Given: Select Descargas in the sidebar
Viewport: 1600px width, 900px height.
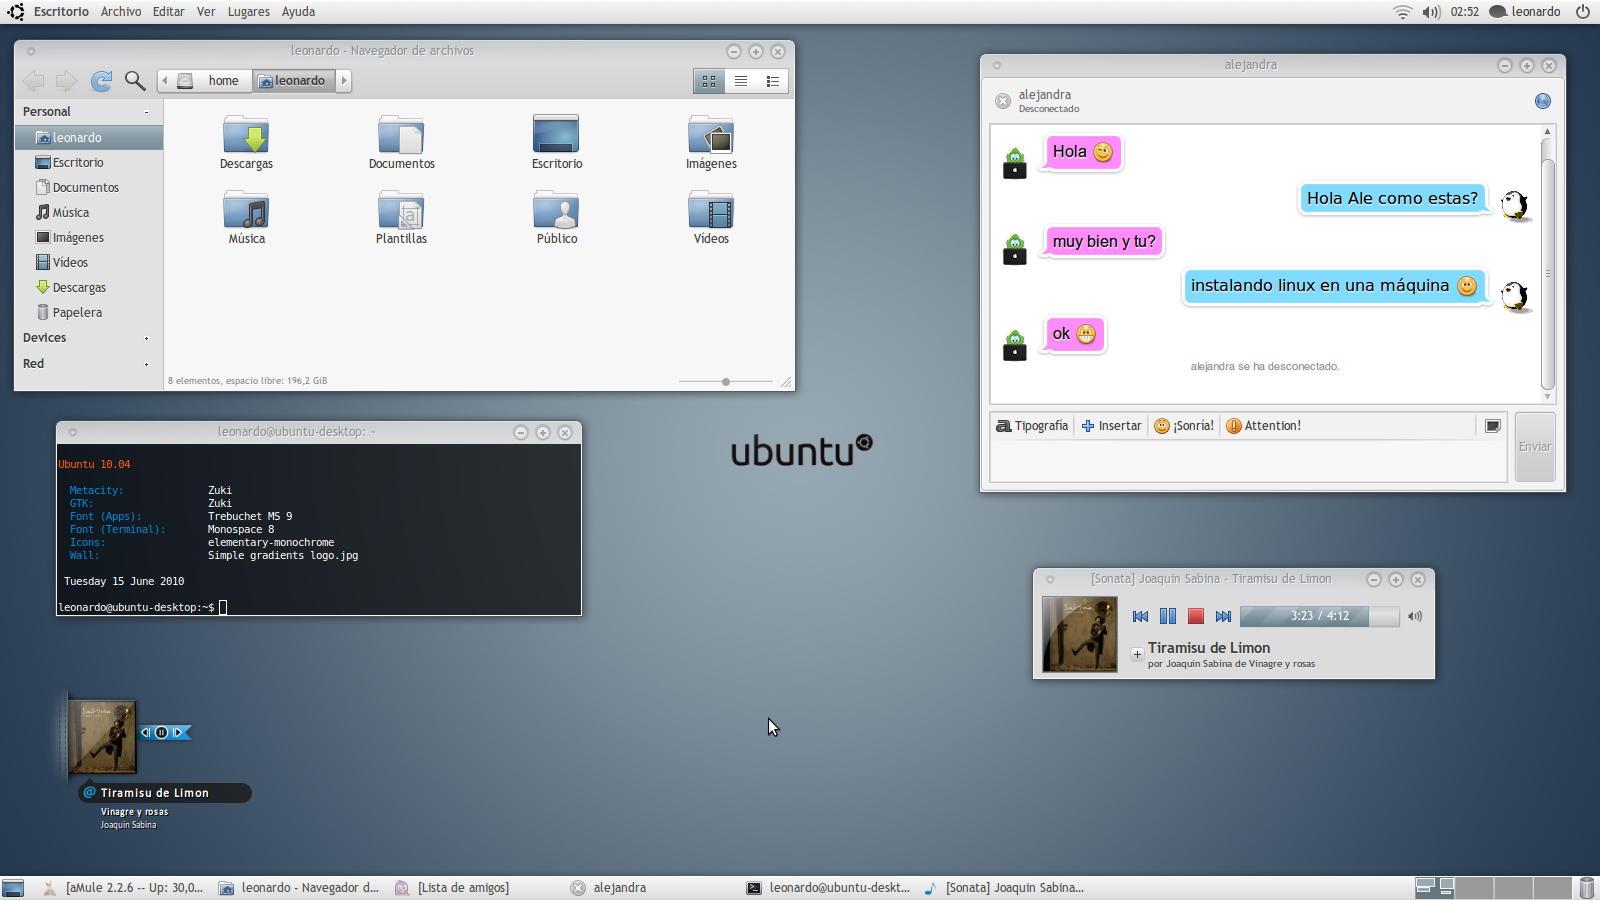Looking at the screenshot, I should (89, 288).
